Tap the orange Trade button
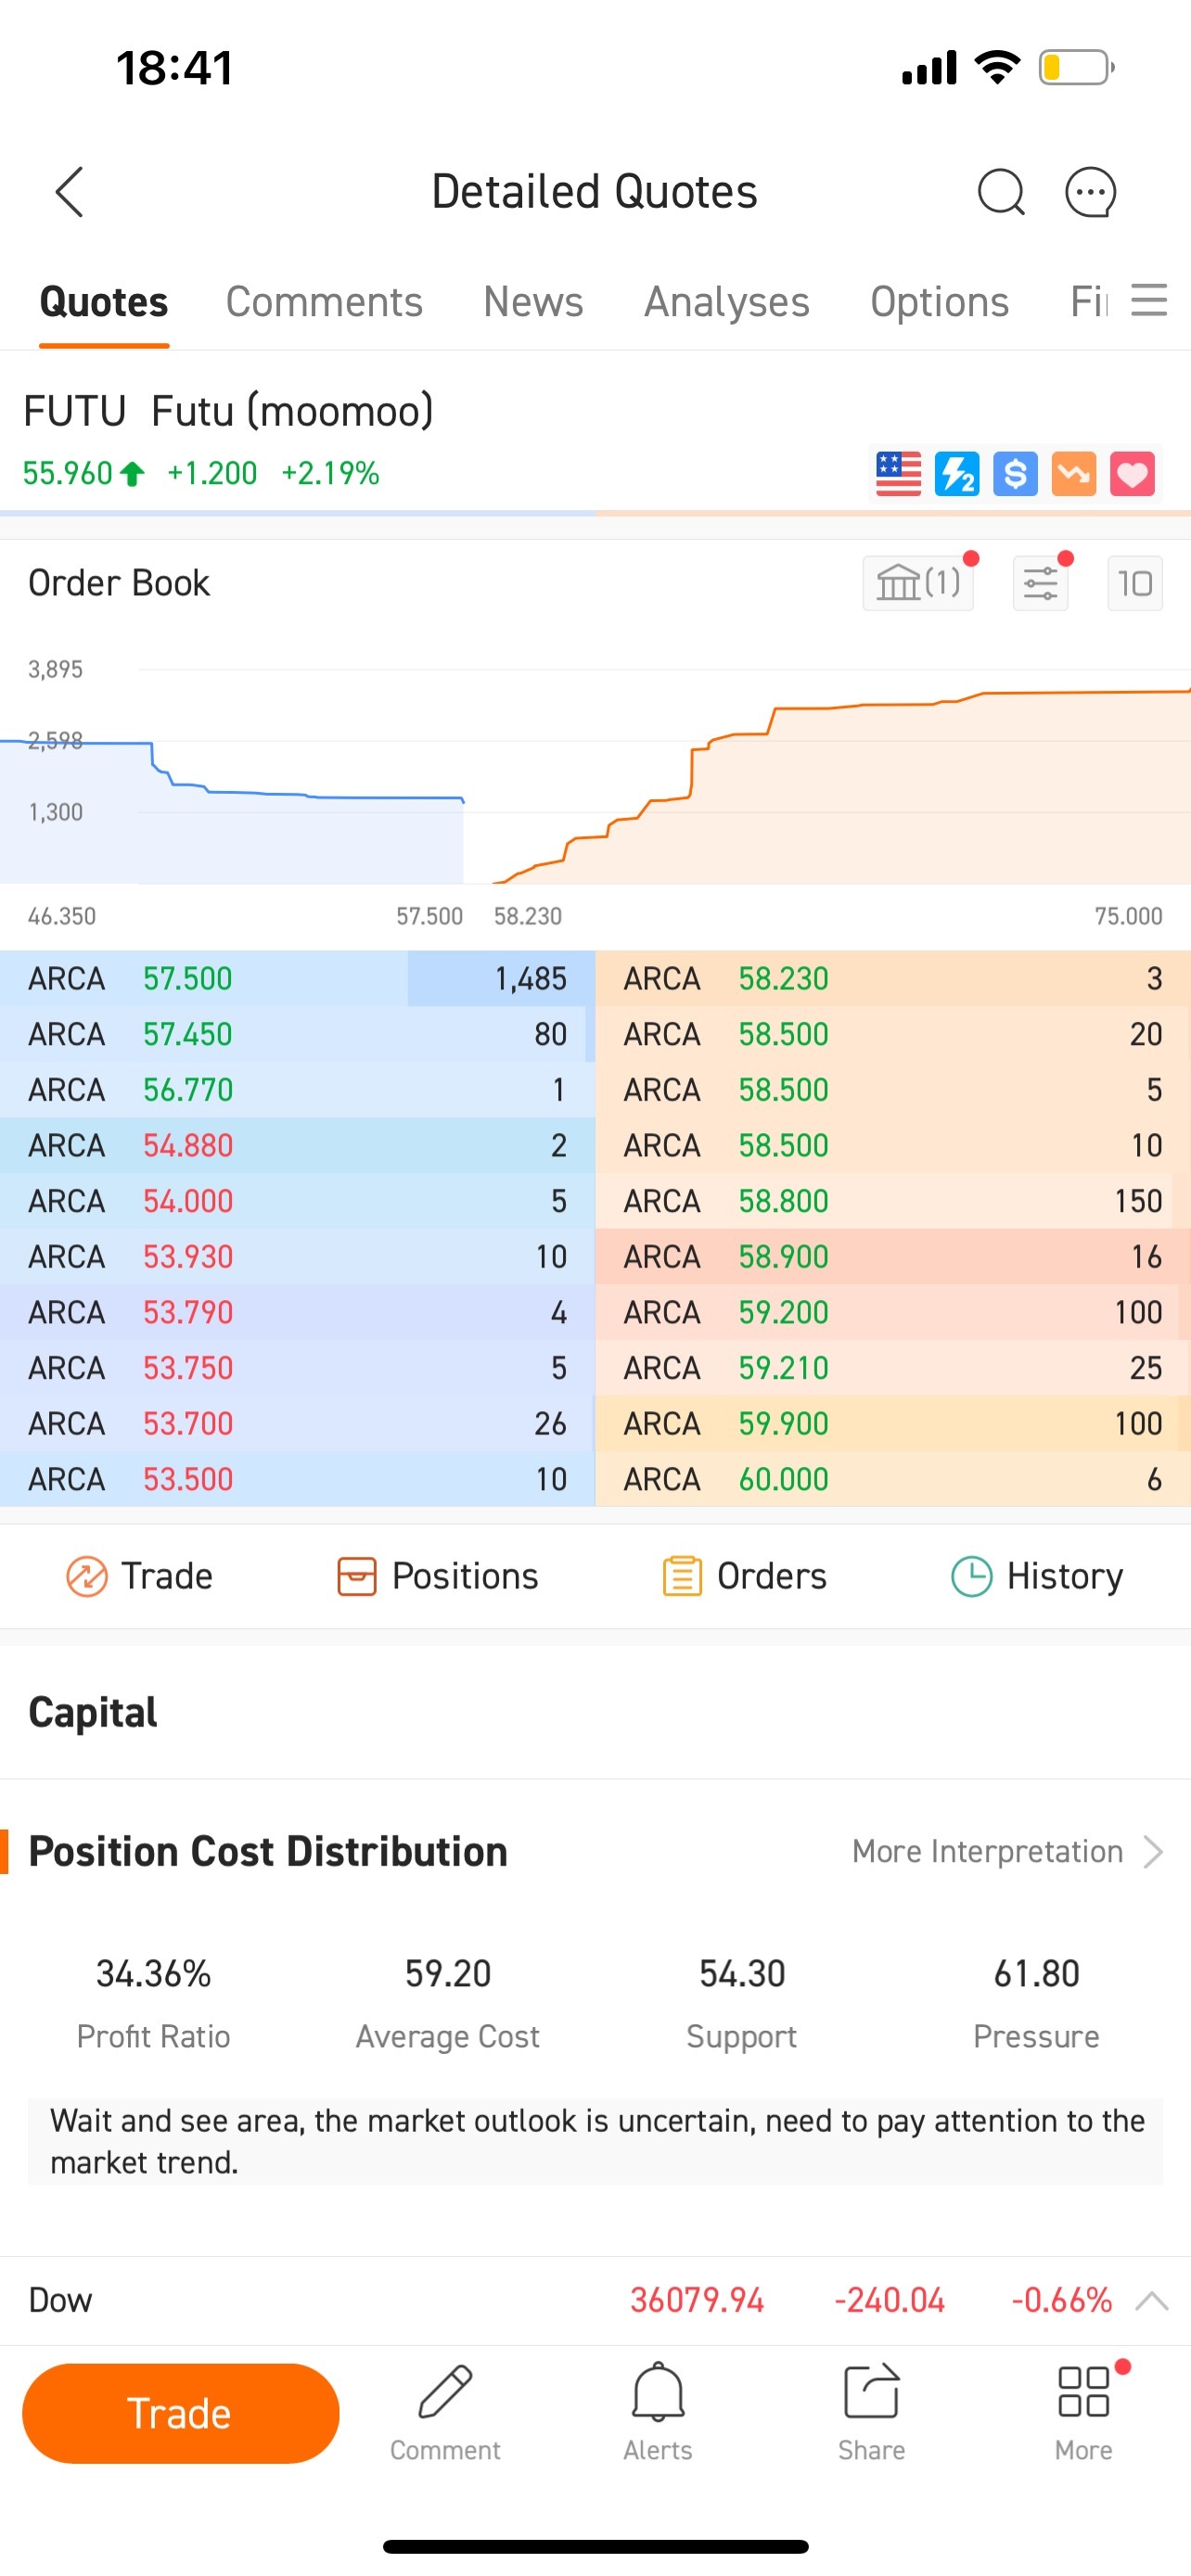Screen dimensions: 1191x2576 point(181,2413)
